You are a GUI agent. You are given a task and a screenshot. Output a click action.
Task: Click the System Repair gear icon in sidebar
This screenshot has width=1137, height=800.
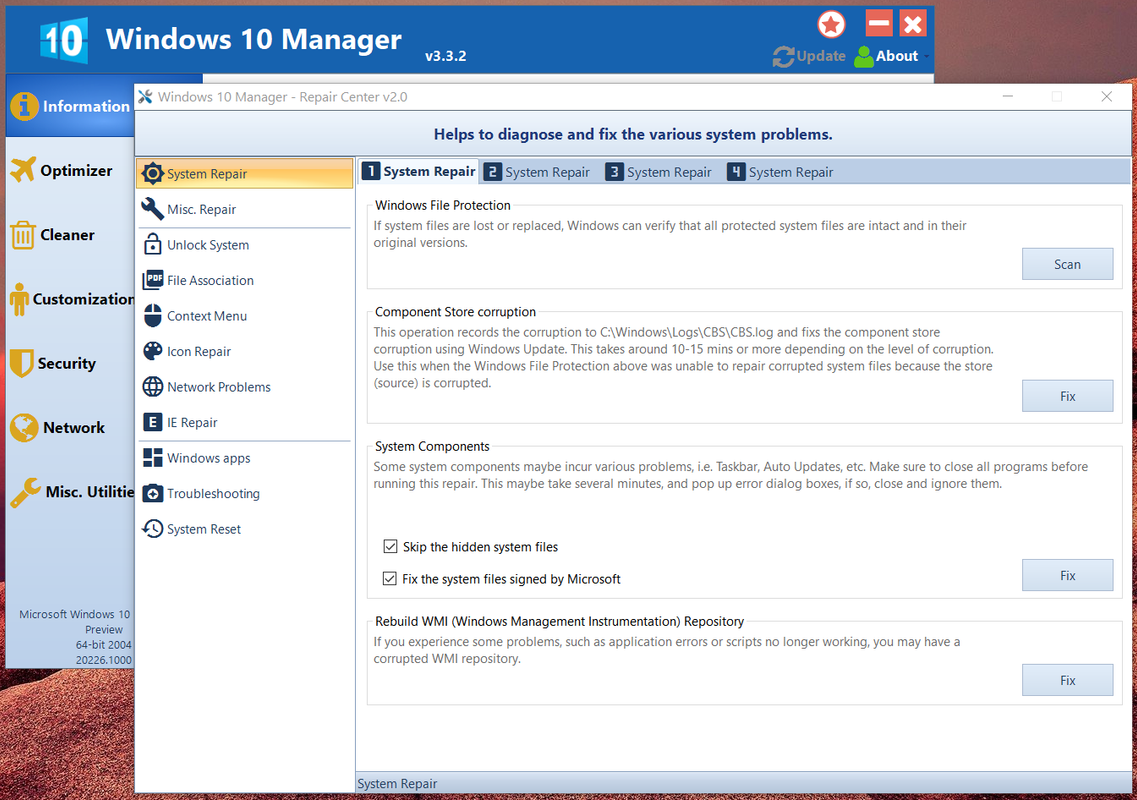[x=152, y=173]
